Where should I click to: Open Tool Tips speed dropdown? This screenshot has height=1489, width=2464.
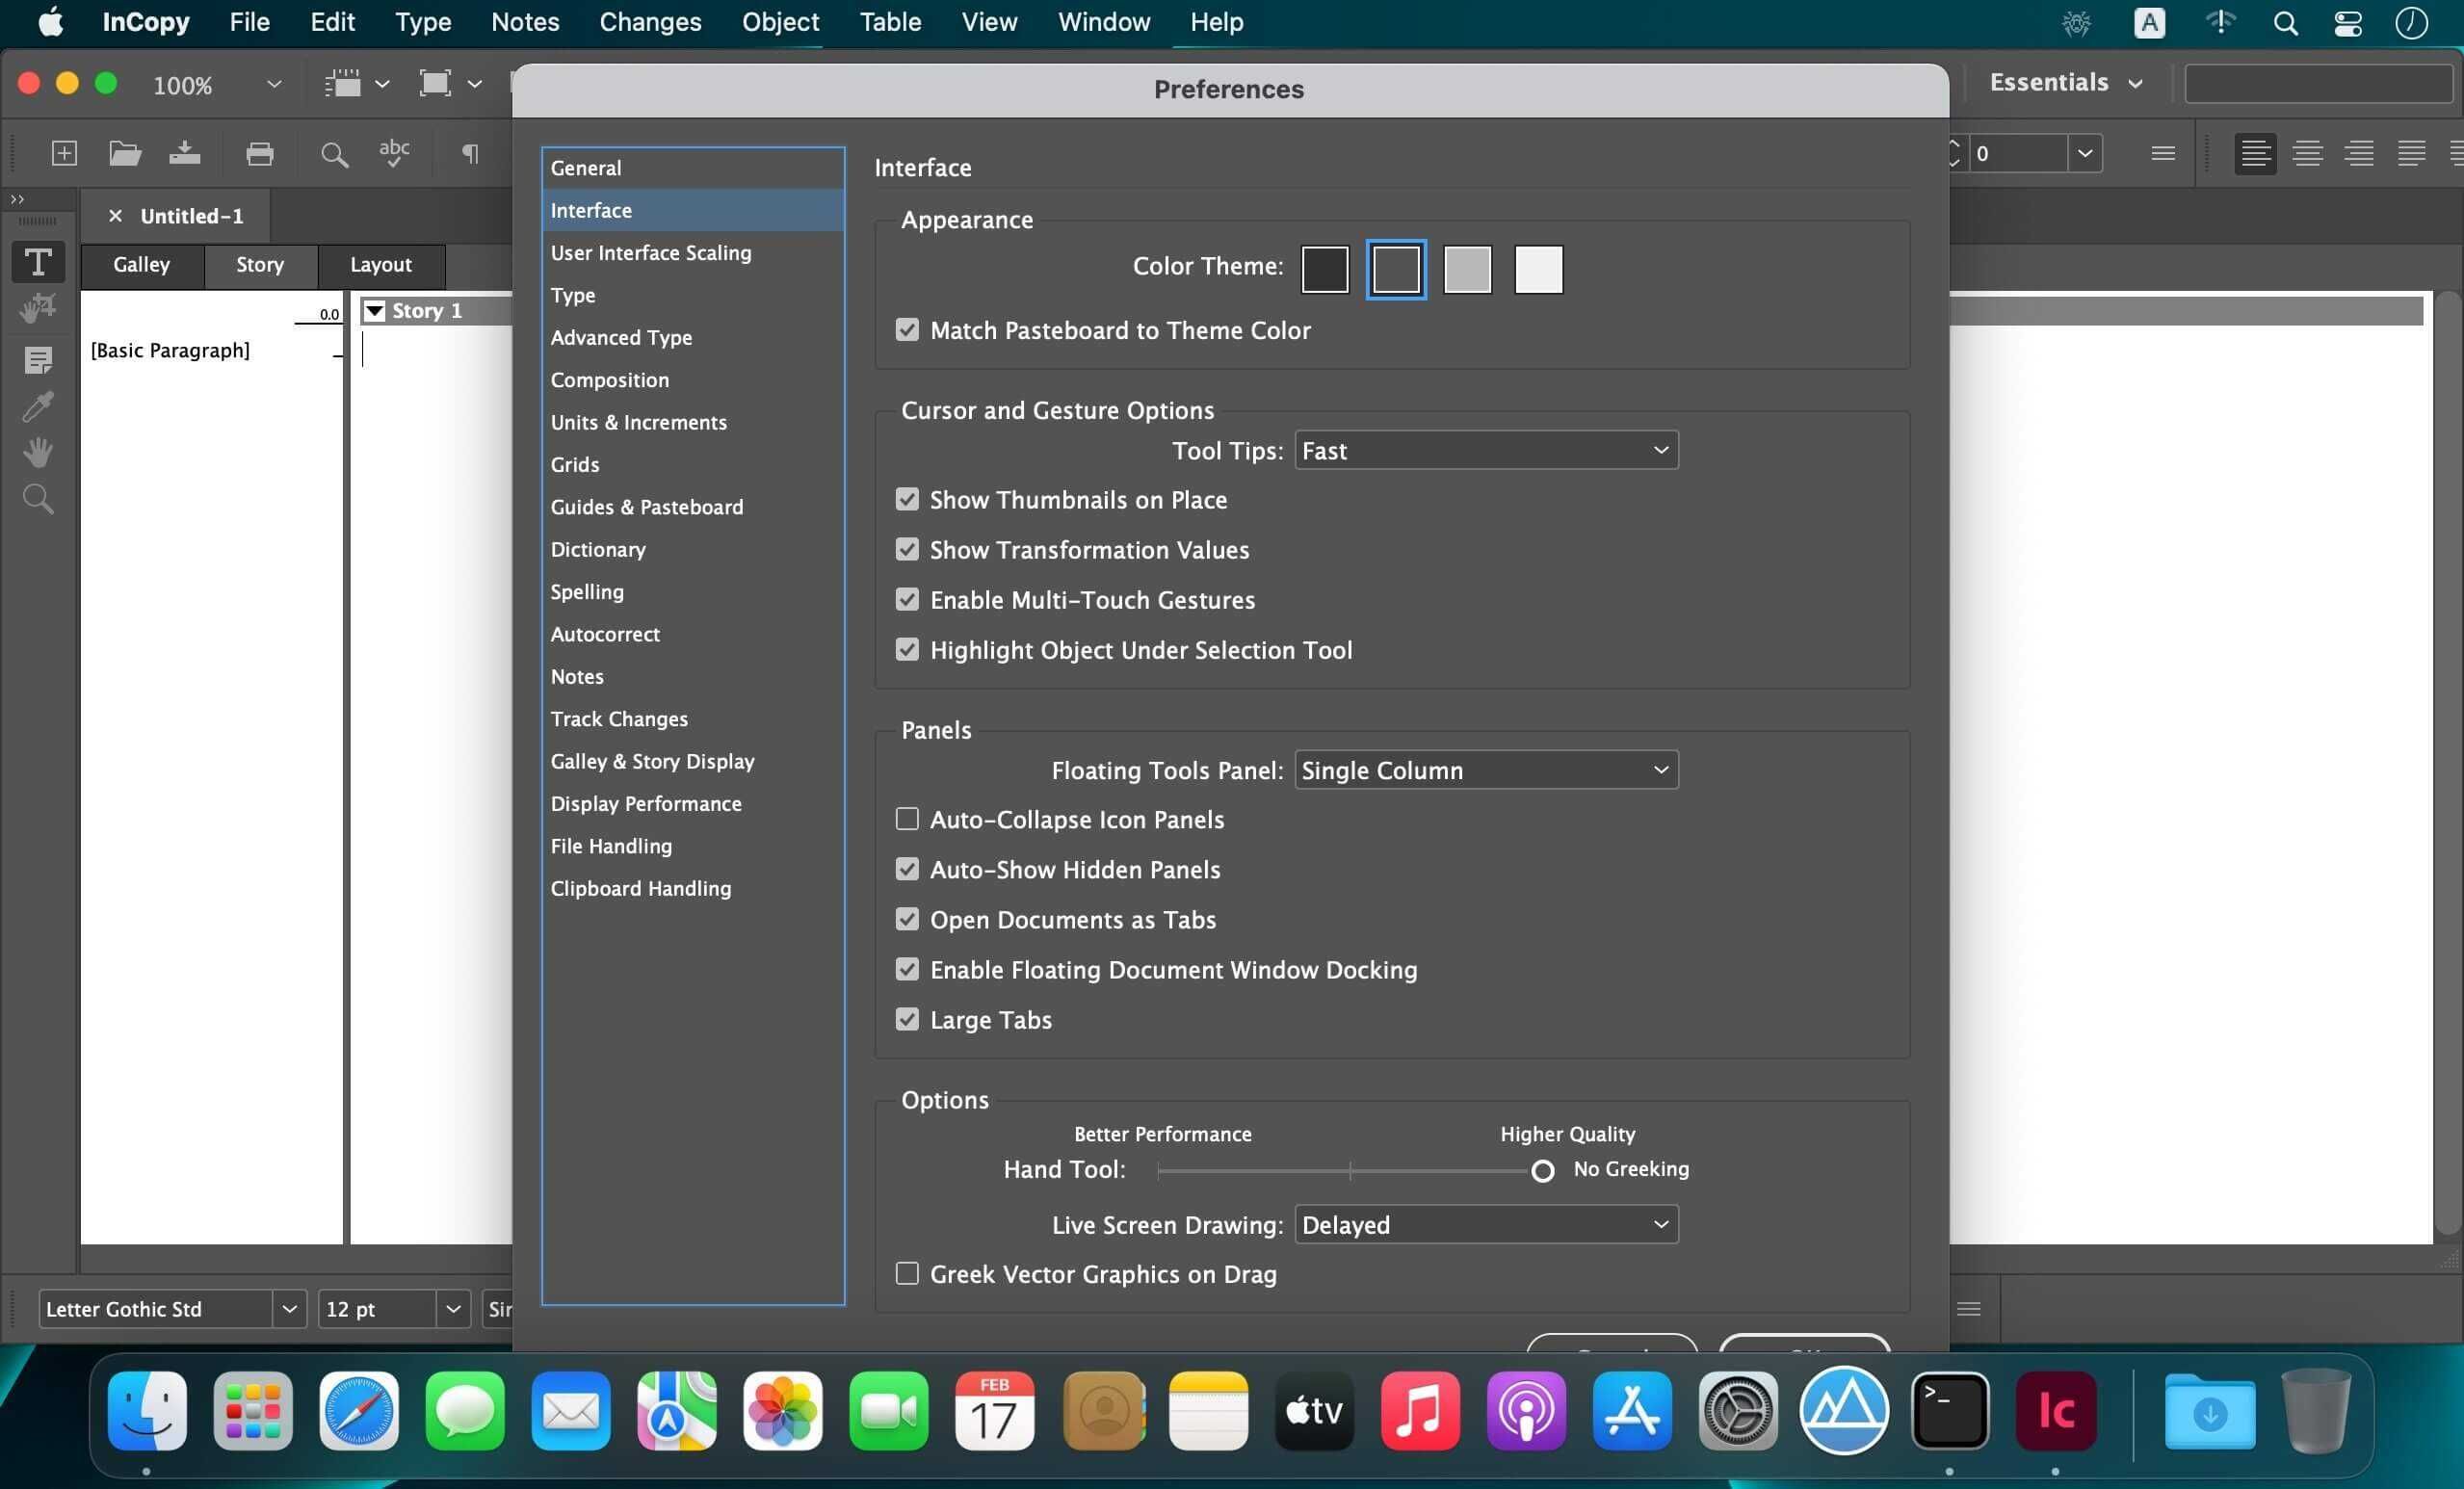[x=1483, y=451]
